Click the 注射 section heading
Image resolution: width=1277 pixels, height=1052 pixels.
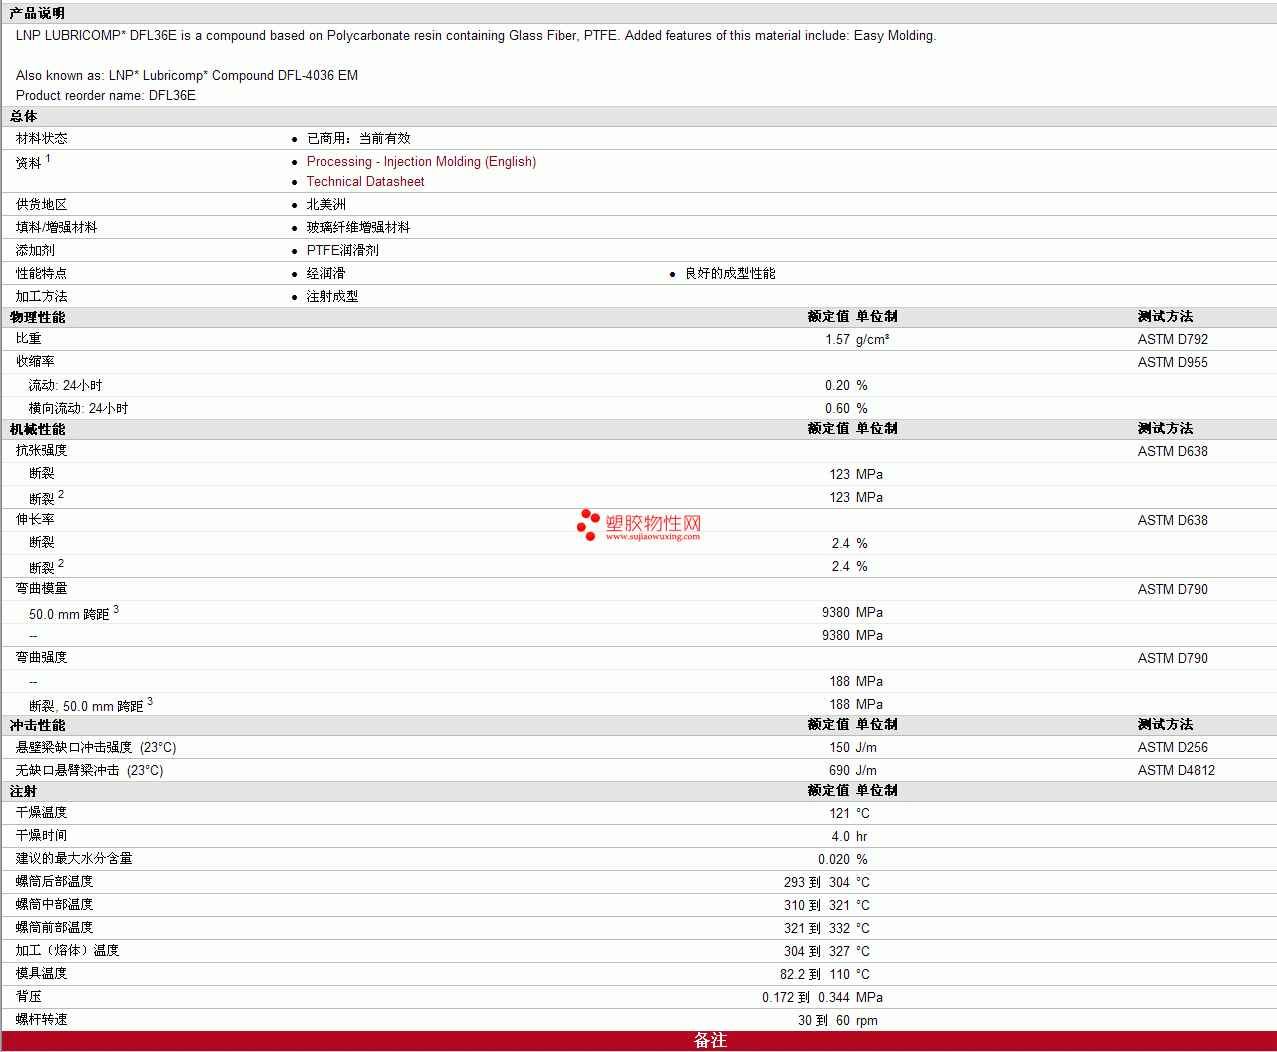click(23, 791)
